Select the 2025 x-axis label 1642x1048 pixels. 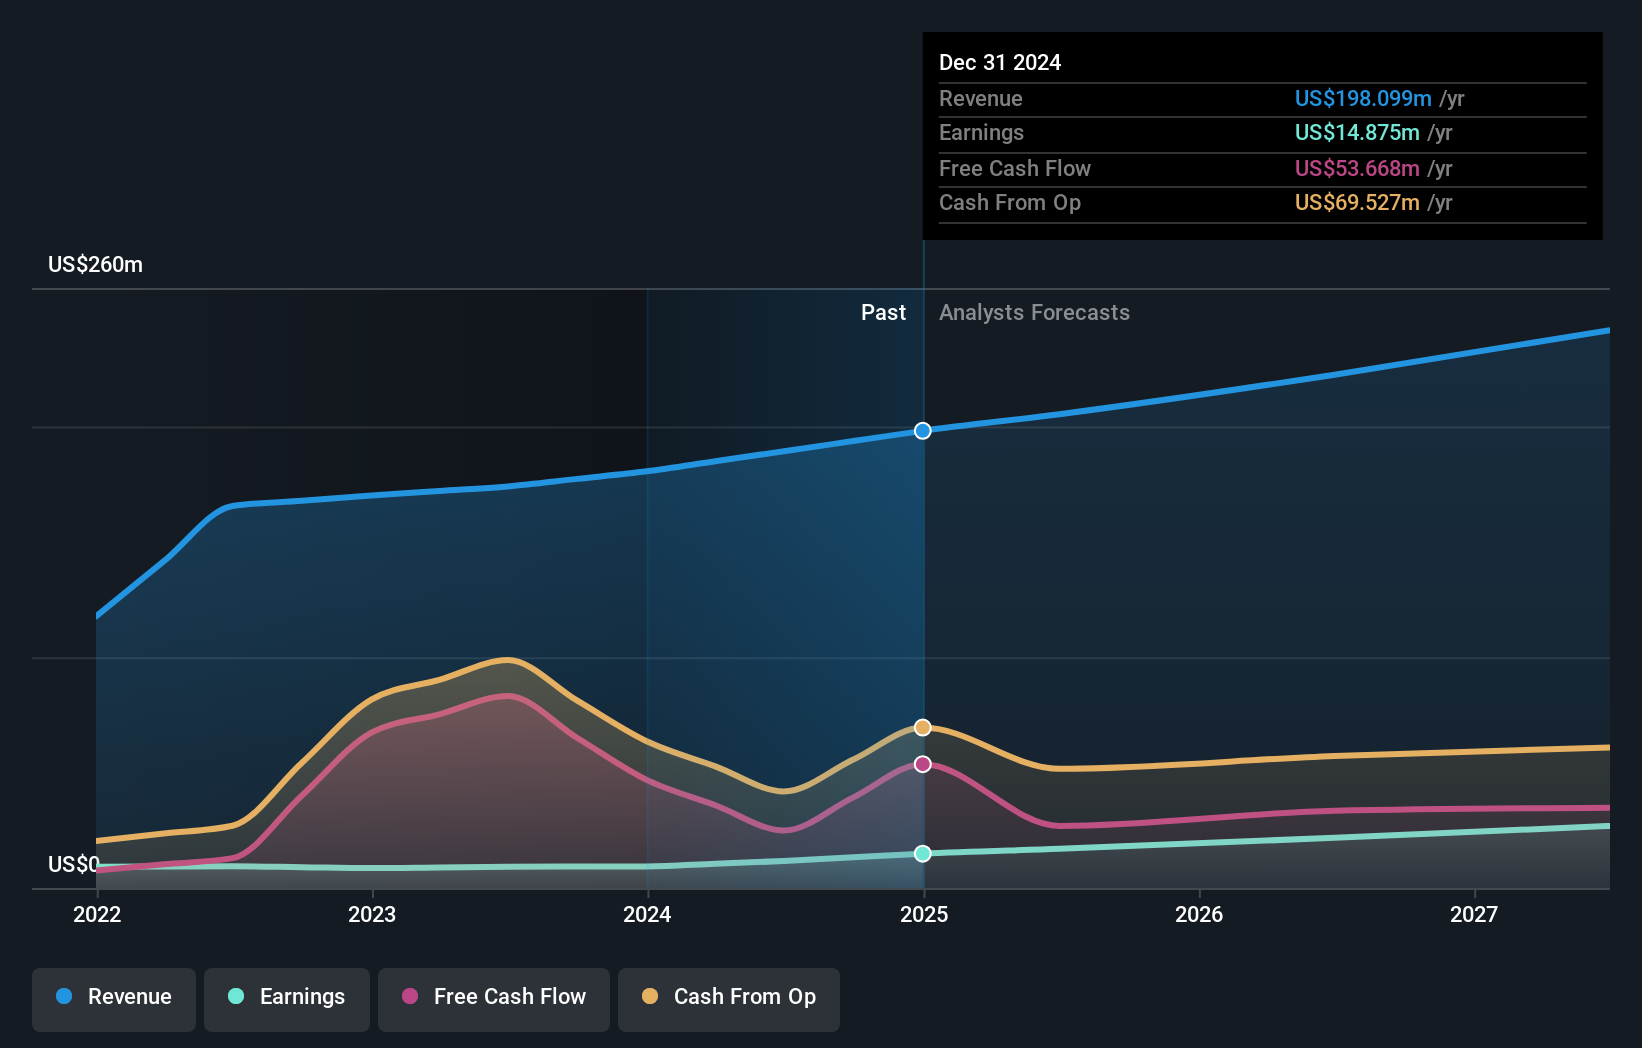pyautogui.click(x=924, y=914)
